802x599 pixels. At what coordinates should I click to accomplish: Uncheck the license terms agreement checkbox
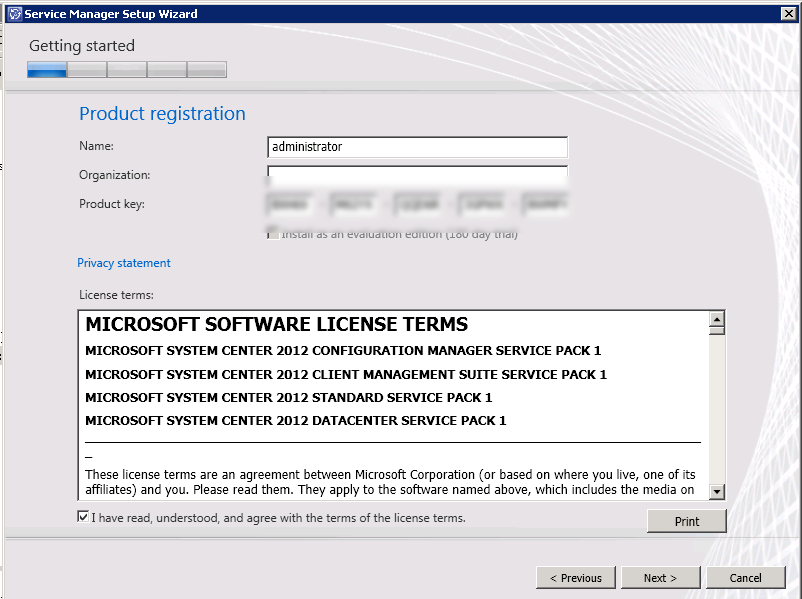(x=83, y=517)
